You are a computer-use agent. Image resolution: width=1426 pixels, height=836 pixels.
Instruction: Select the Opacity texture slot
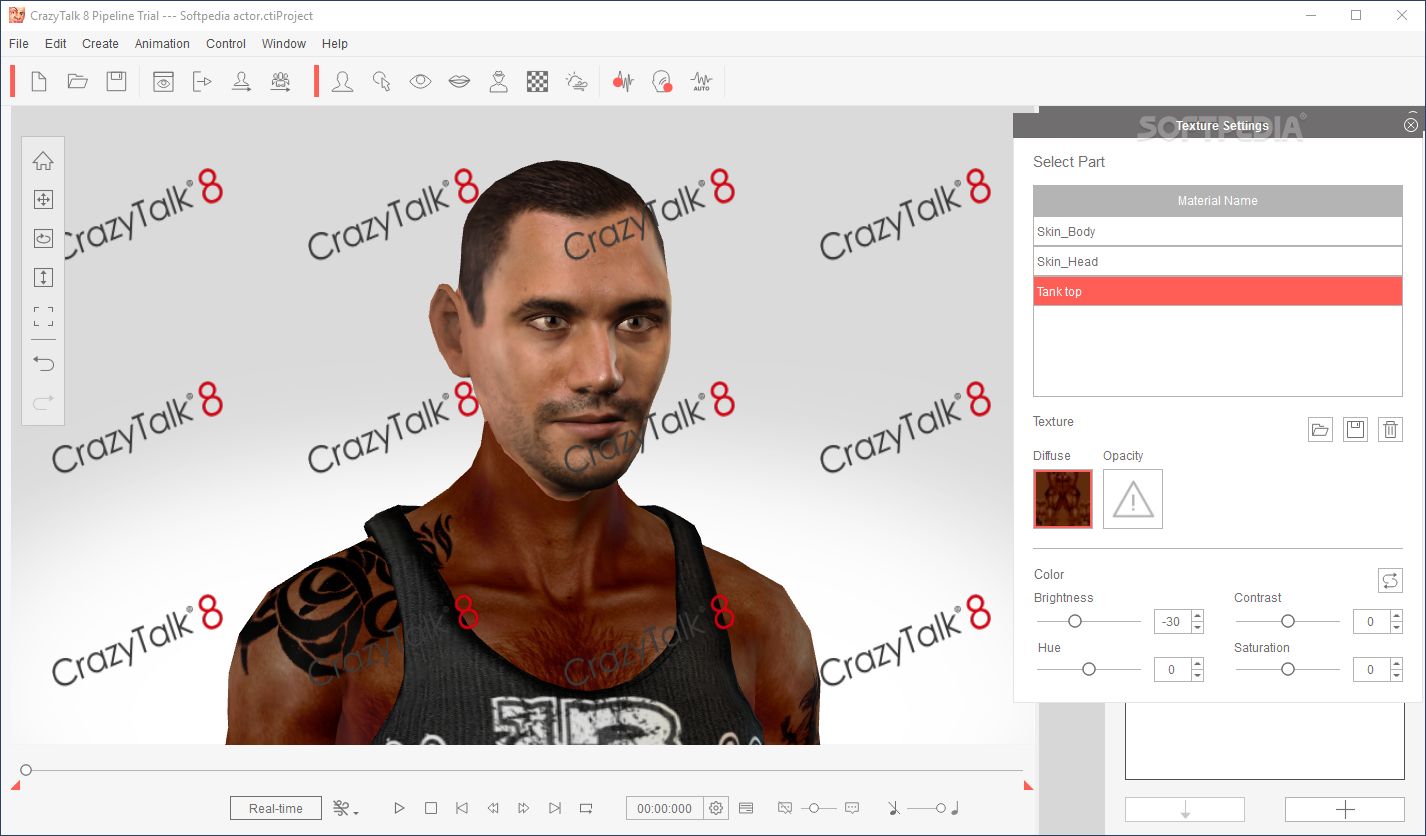pos(1133,499)
